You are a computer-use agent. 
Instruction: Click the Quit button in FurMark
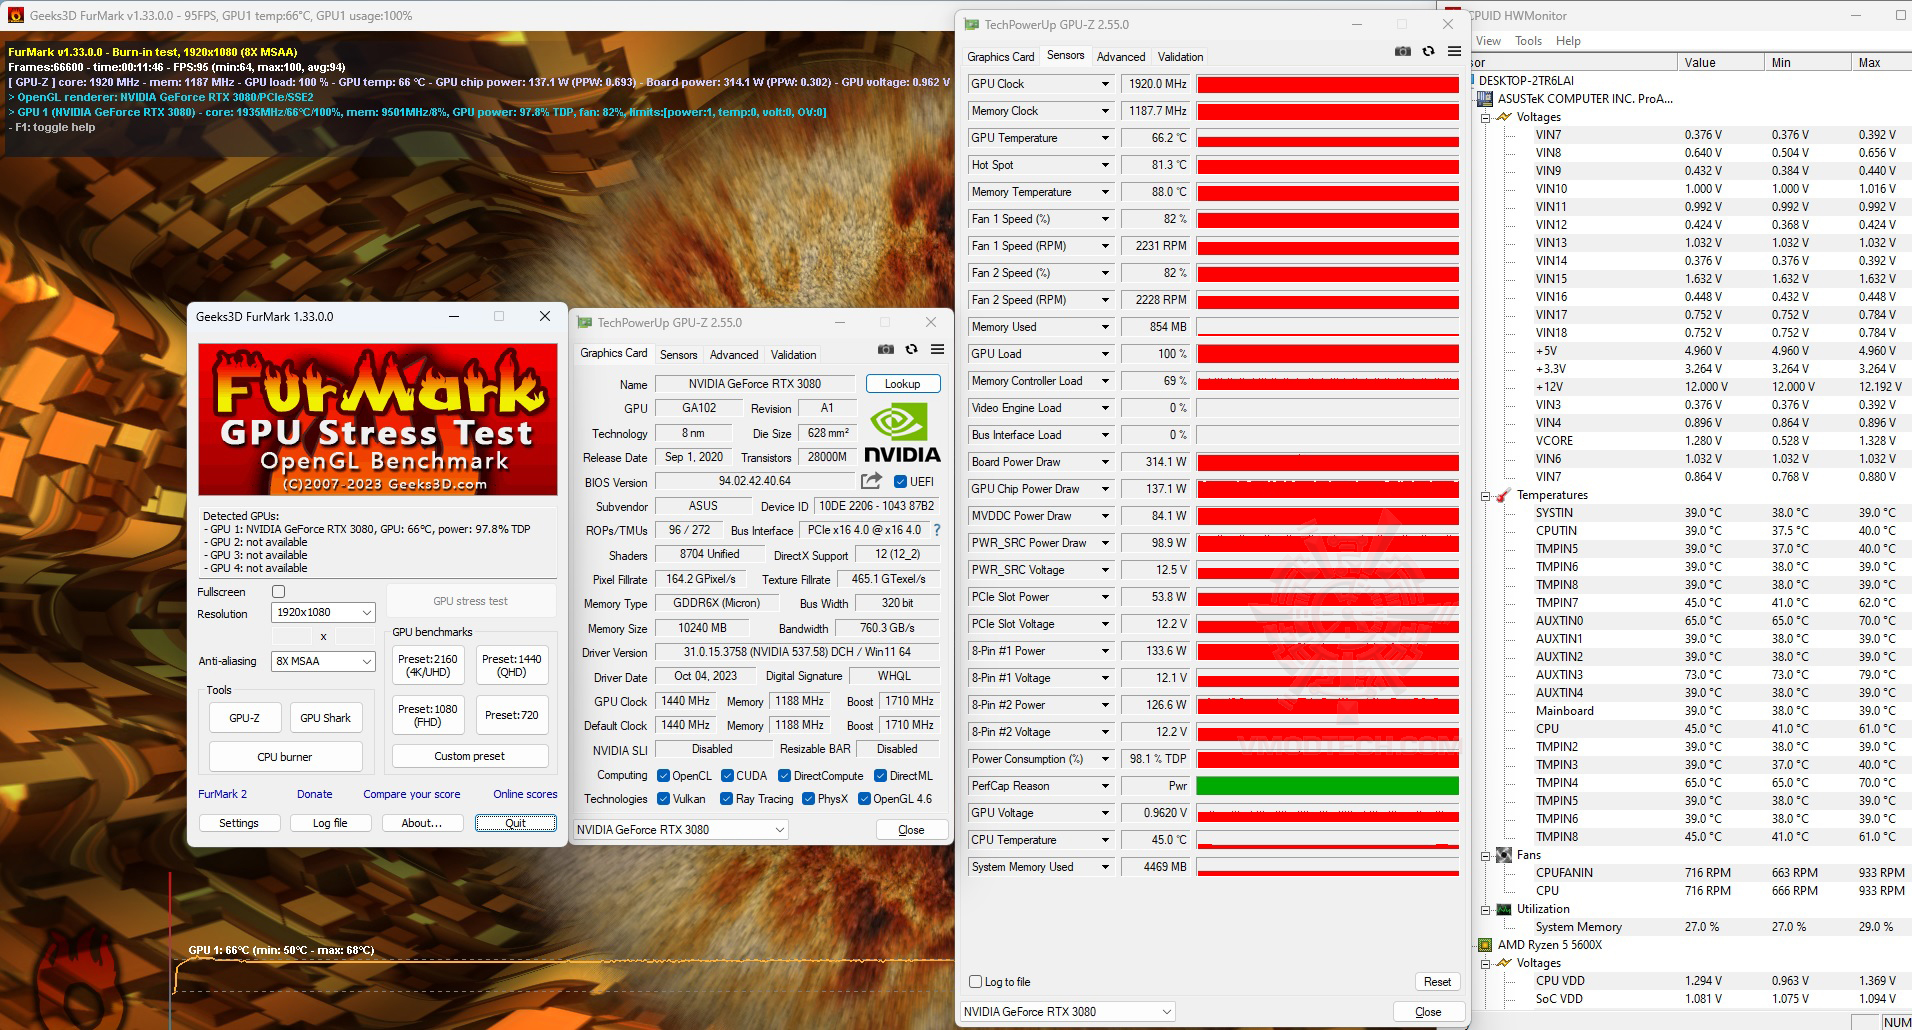point(515,823)
